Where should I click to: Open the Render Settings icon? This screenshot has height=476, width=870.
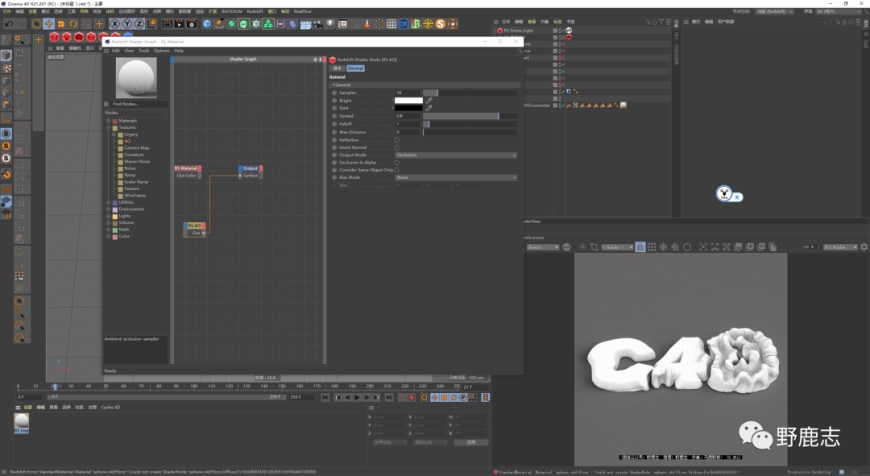(x=192, y=24)
